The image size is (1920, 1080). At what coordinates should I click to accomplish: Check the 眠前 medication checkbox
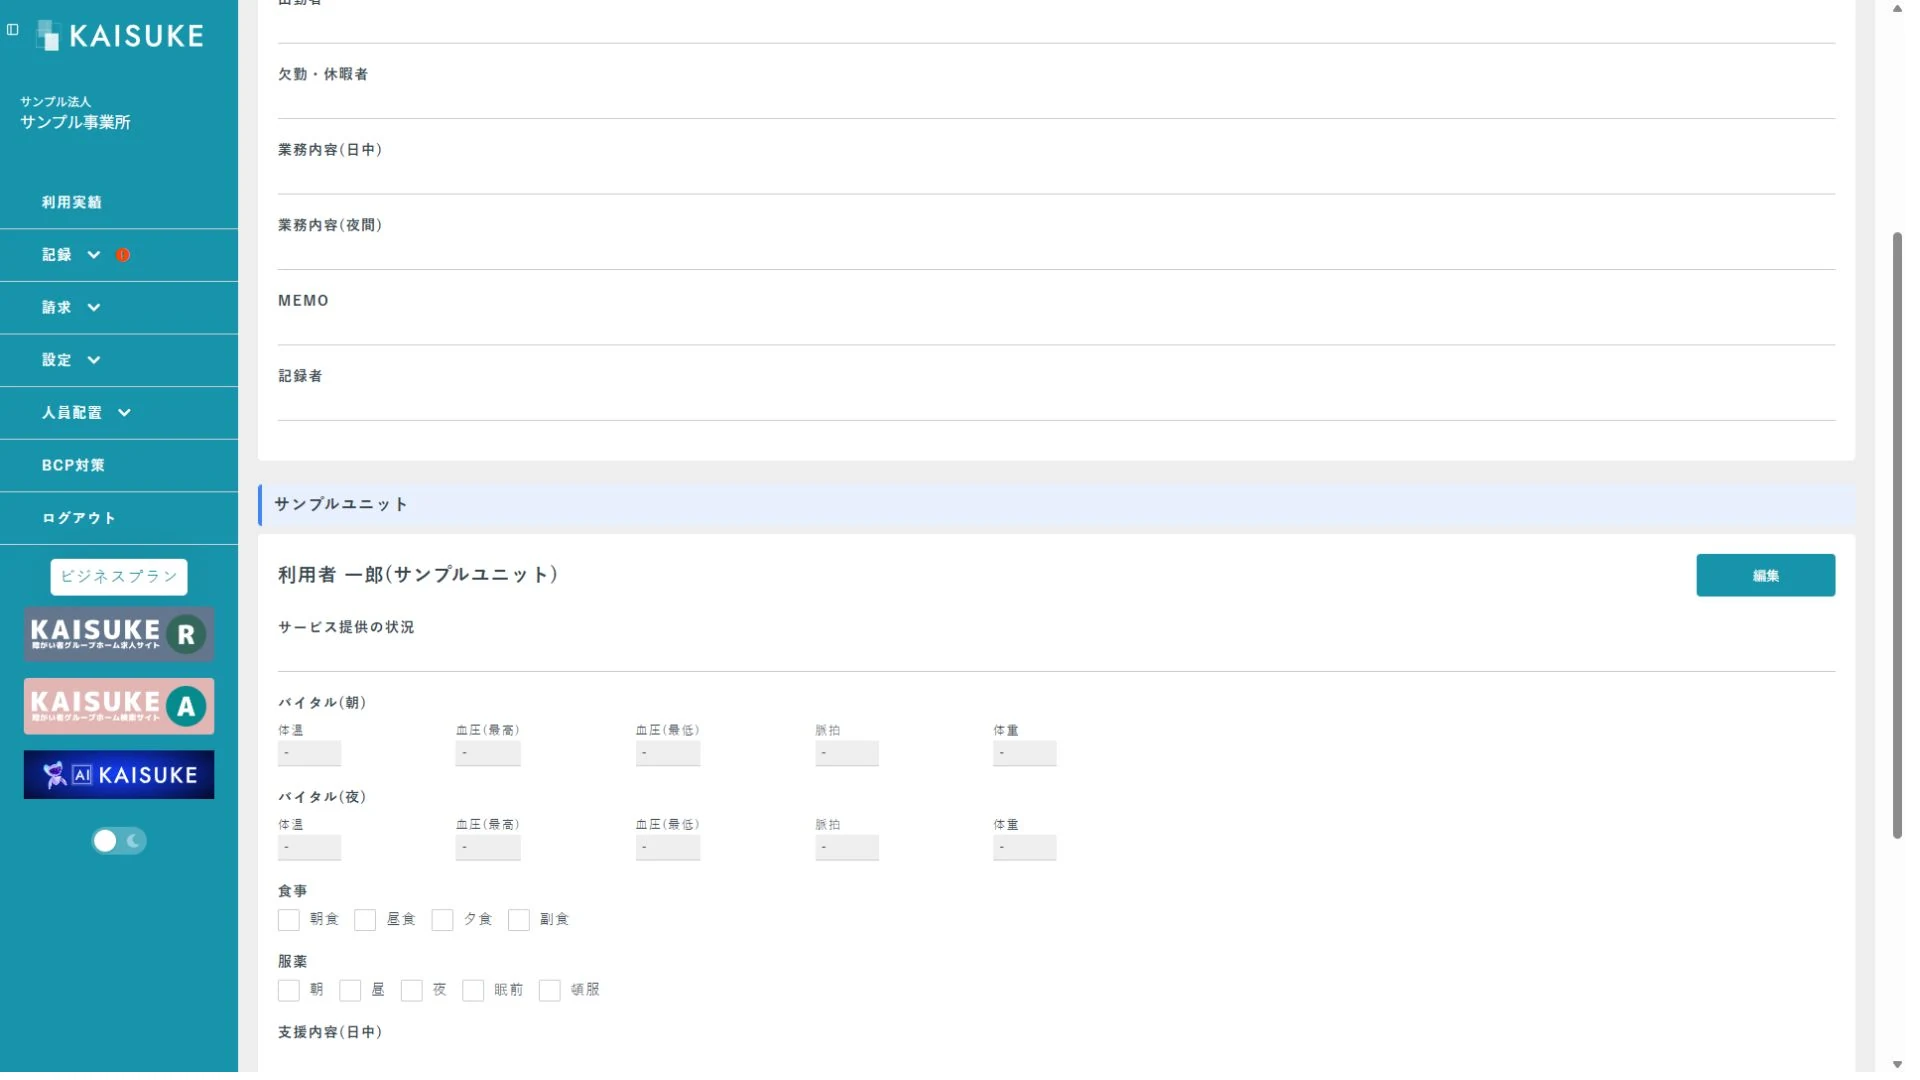click(x=473, y=991)
